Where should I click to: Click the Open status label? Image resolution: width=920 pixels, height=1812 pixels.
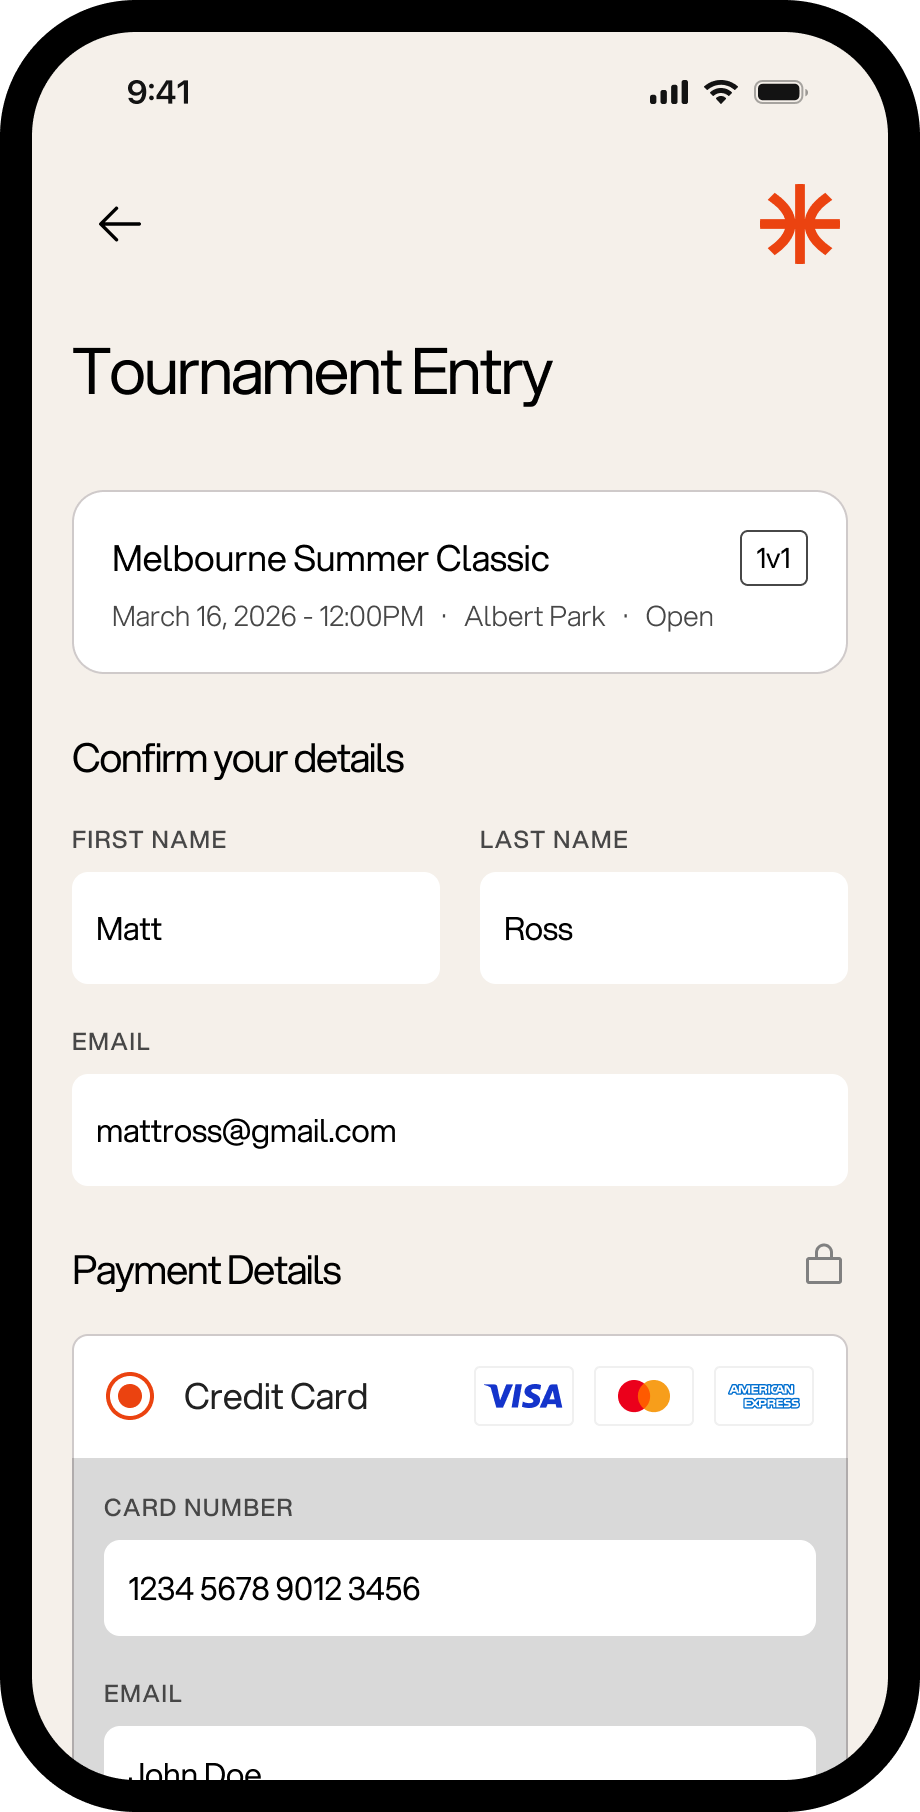[x=679, y=616]
